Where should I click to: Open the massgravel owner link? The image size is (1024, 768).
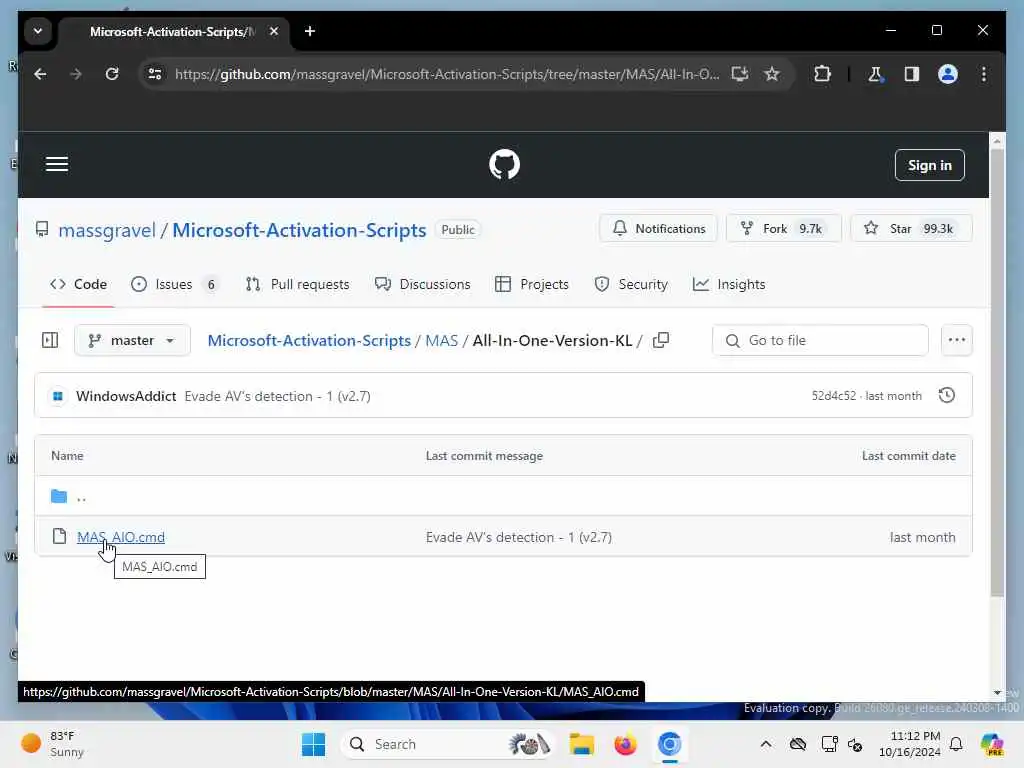pos(107,231)
